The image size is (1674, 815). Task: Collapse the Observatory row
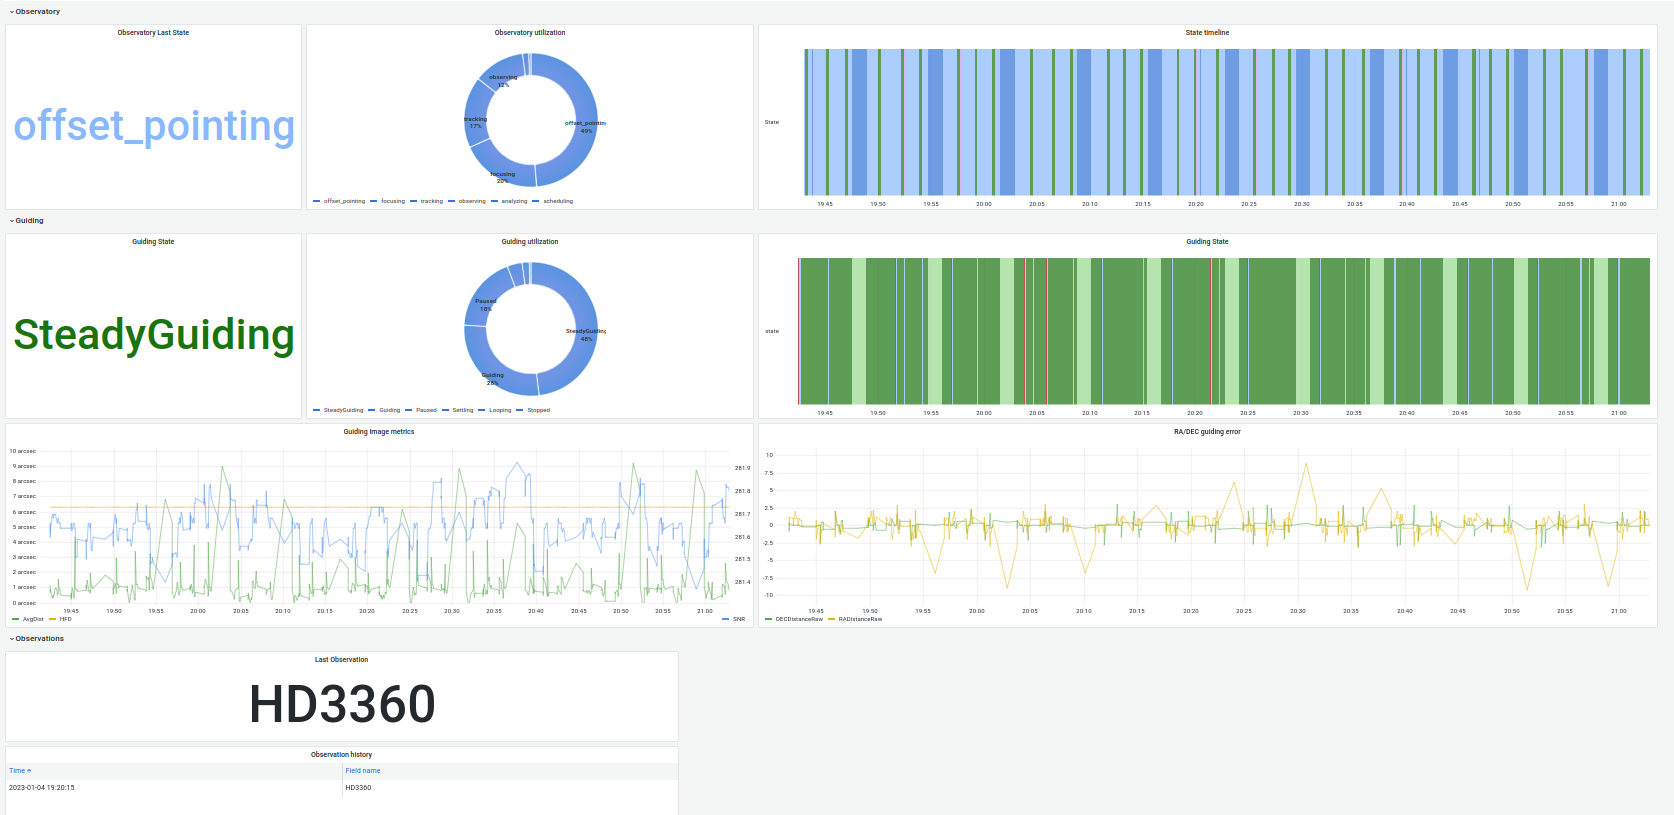pos(37,12)
